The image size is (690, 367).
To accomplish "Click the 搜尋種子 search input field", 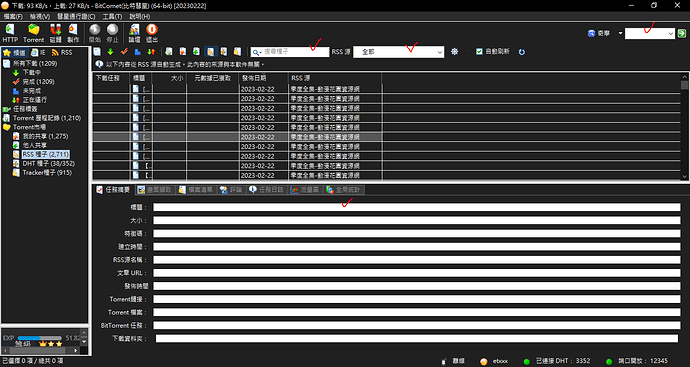I will 290,52.
